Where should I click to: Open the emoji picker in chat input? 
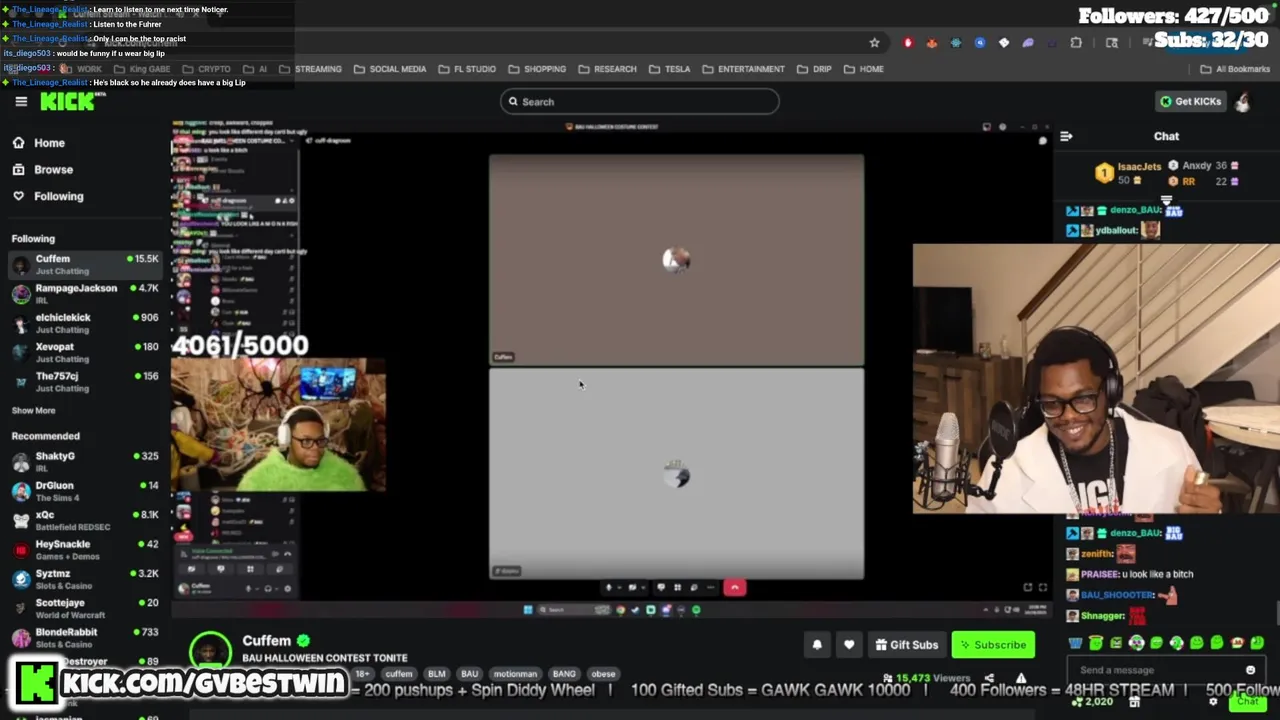[x=1250, y=670]
